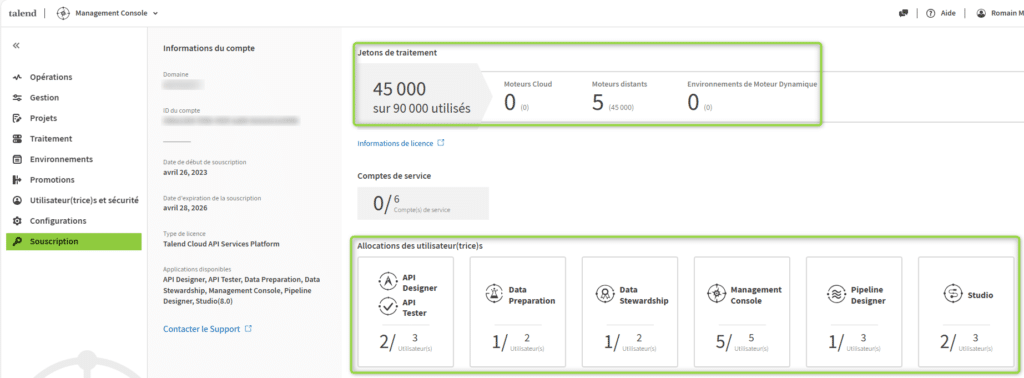
Task: Click external link icon beside Contacter le Support
Action: pos(248,328)
